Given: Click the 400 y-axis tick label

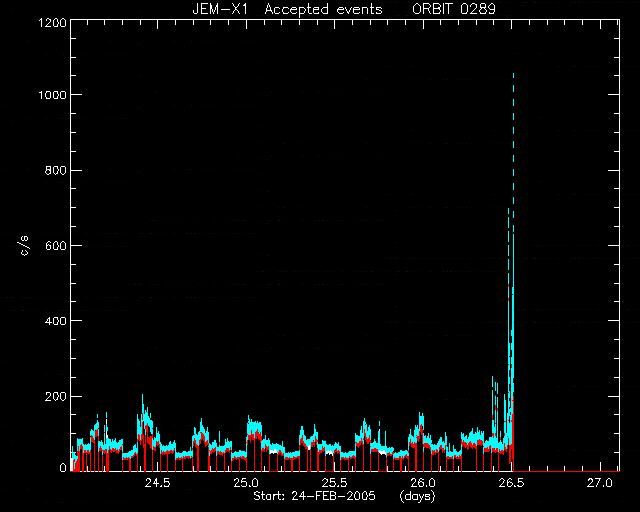Looking at the screenshot, I should click(x=55, y=321).
